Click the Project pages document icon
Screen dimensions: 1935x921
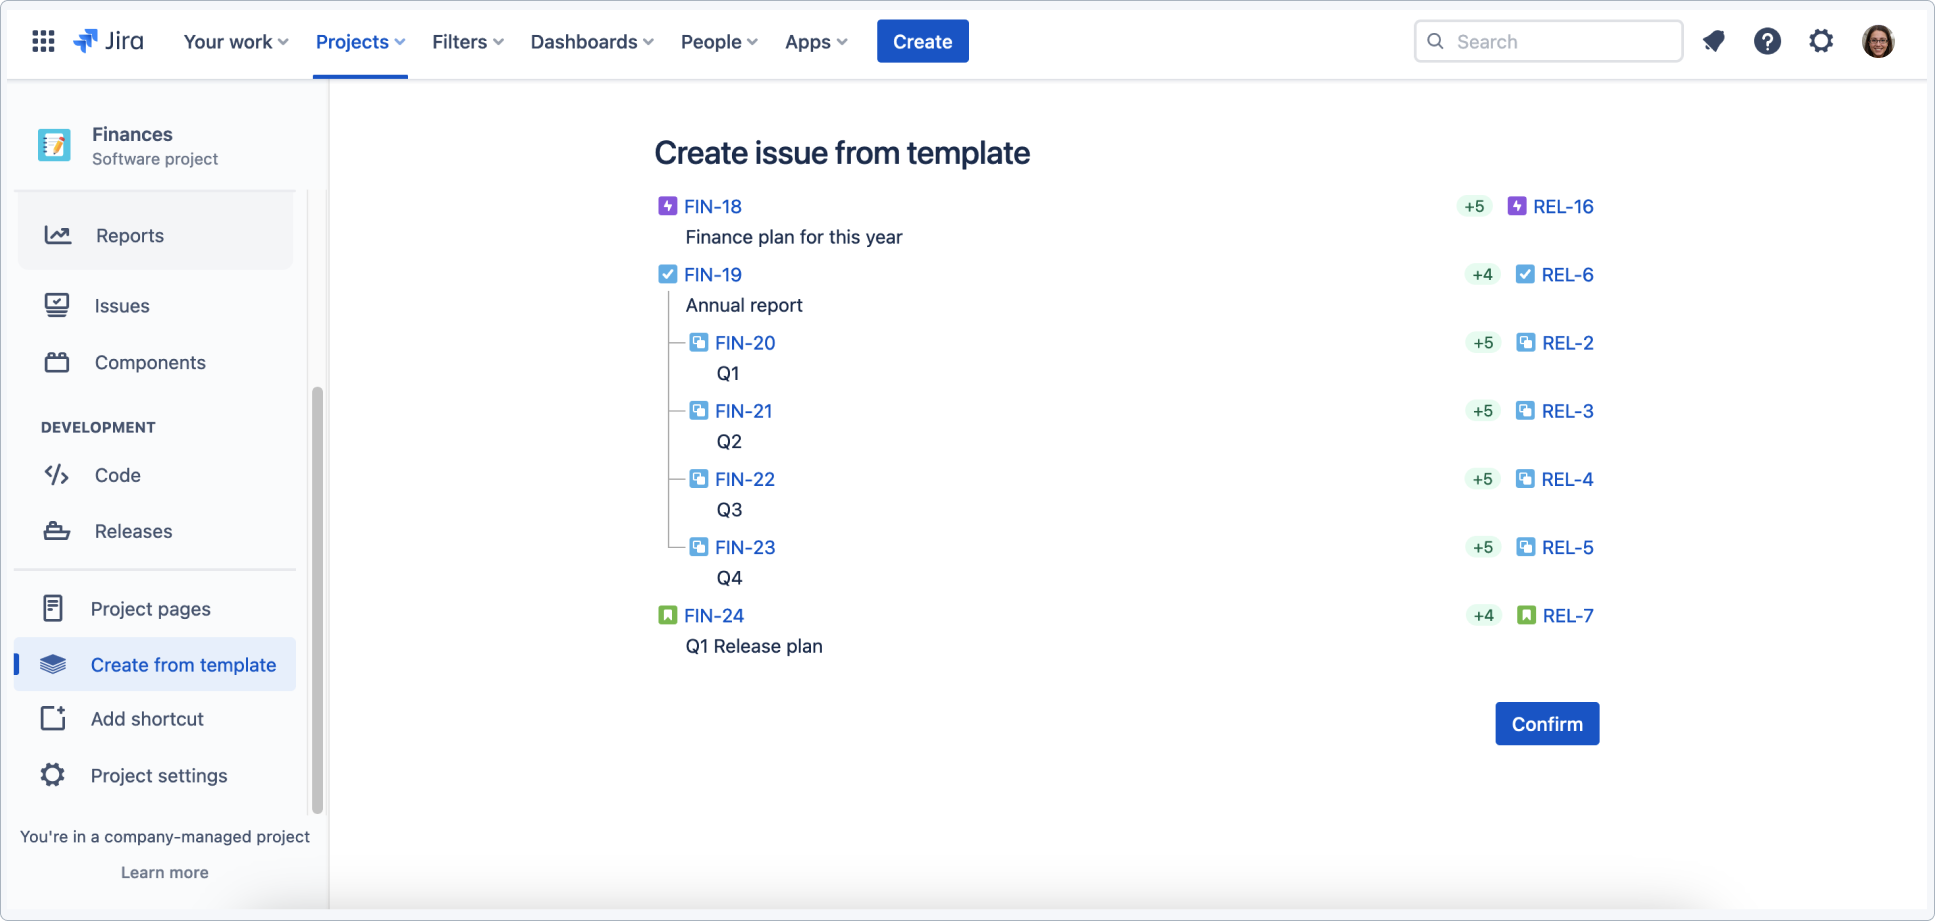pyautogui.click(x=53, y=608)
